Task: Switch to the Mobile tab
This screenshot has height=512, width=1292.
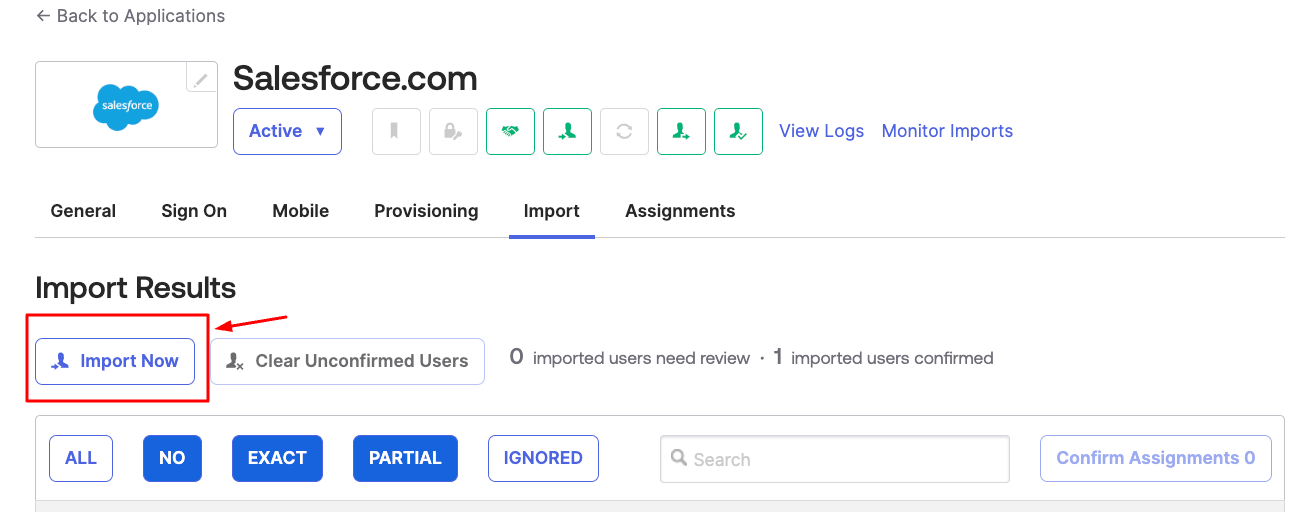Action: (x=301, y=211)
